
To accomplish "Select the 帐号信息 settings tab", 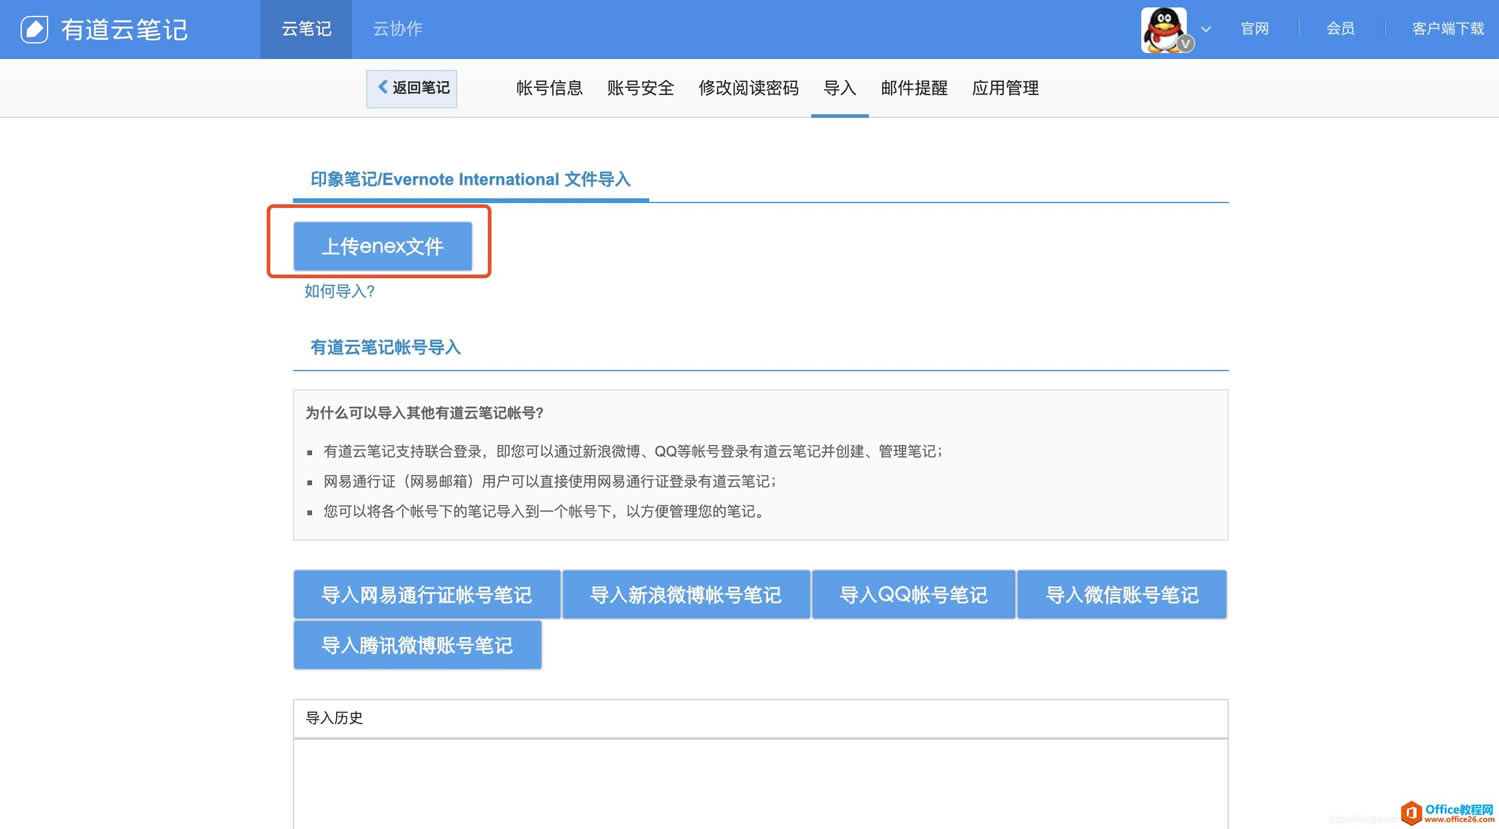I will [549, 88].
